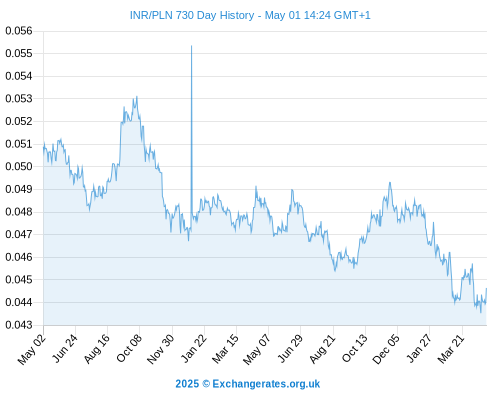Select the 0.050 y-axis value label
The width and height of the screenshot is (495, 400).
[19, 166]
